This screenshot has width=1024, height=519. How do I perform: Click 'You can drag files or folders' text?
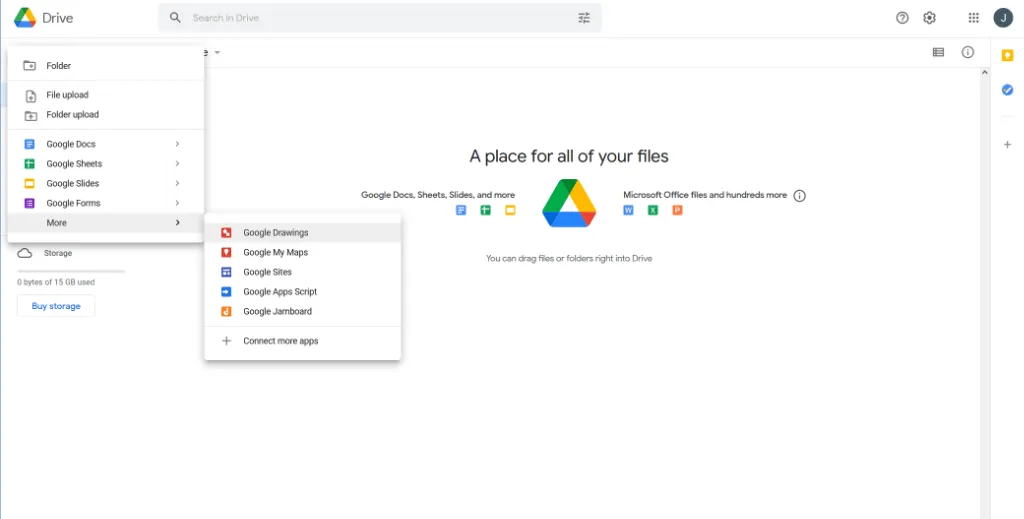[569, 259]
